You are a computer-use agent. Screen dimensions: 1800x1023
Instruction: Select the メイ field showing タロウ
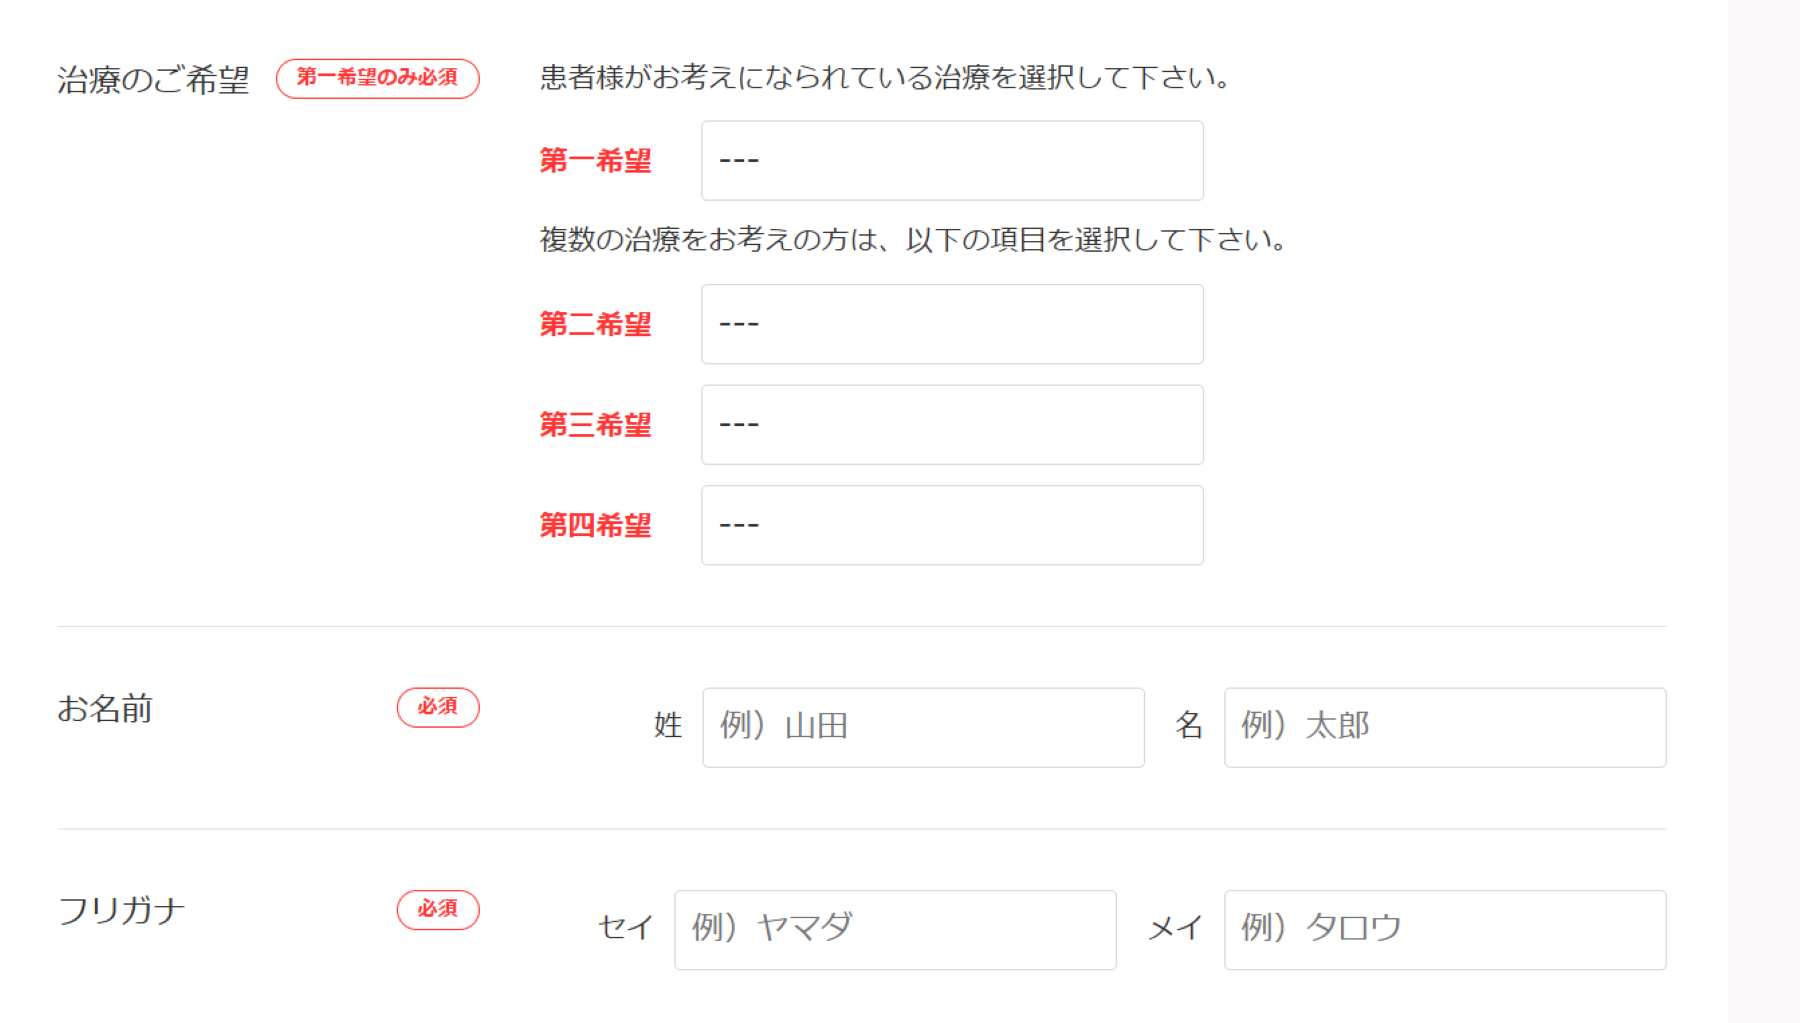point(1444,930)
